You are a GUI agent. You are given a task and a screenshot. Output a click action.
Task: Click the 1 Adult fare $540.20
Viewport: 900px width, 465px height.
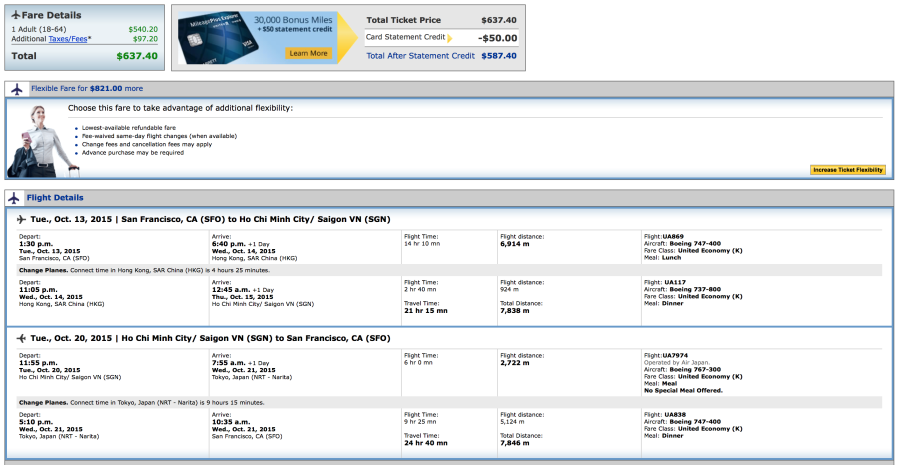[x=143, y=29]
